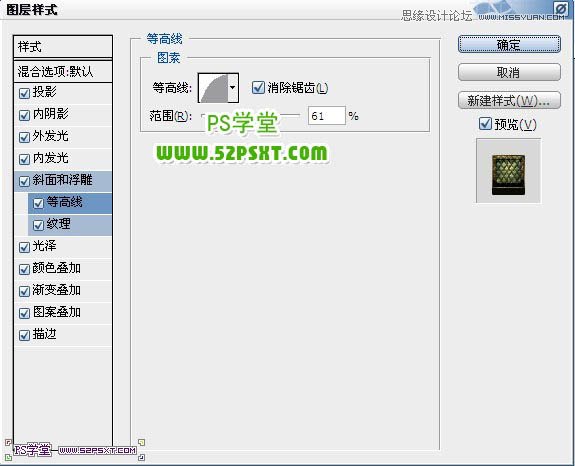Select 混合选项:默认 blending options
This screenshot has width=575, height=466.
pyautogui.click(x=63, y=71)
